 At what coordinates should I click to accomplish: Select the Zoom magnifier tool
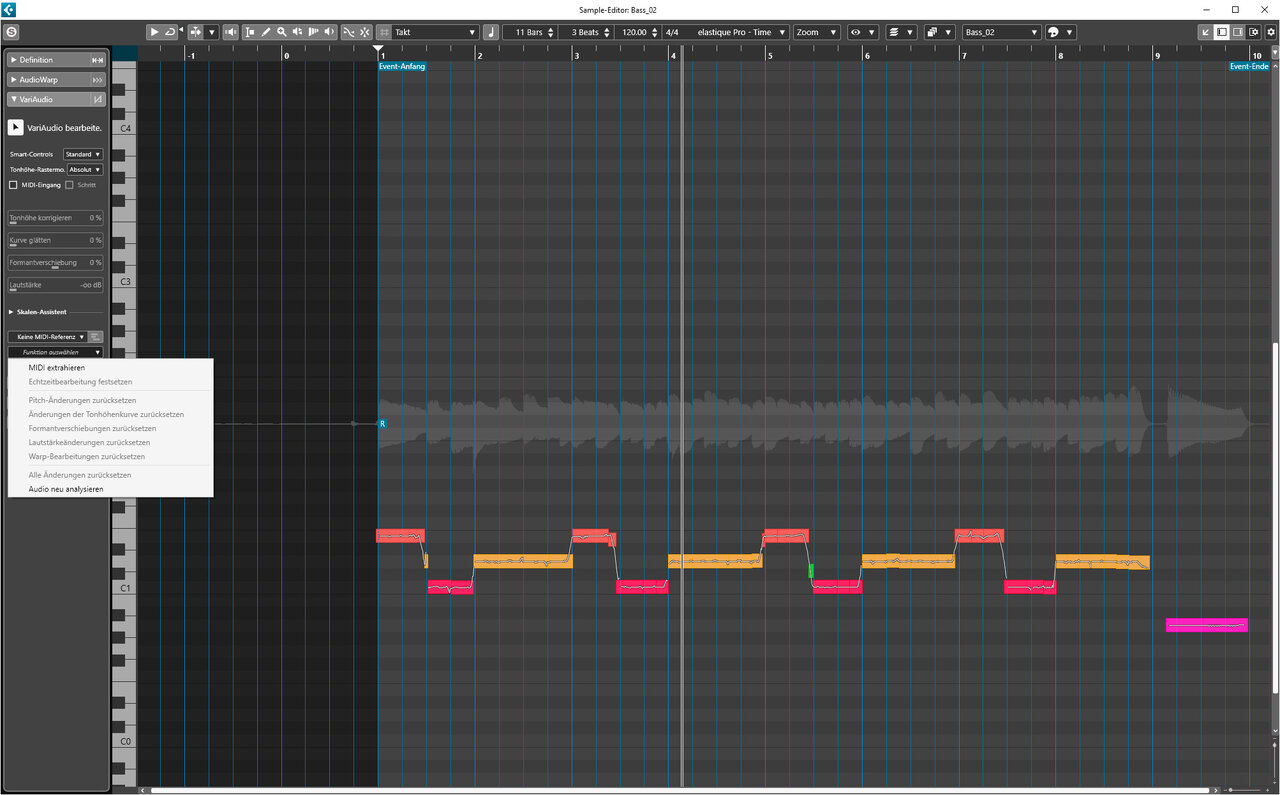(x=282, y=32)
